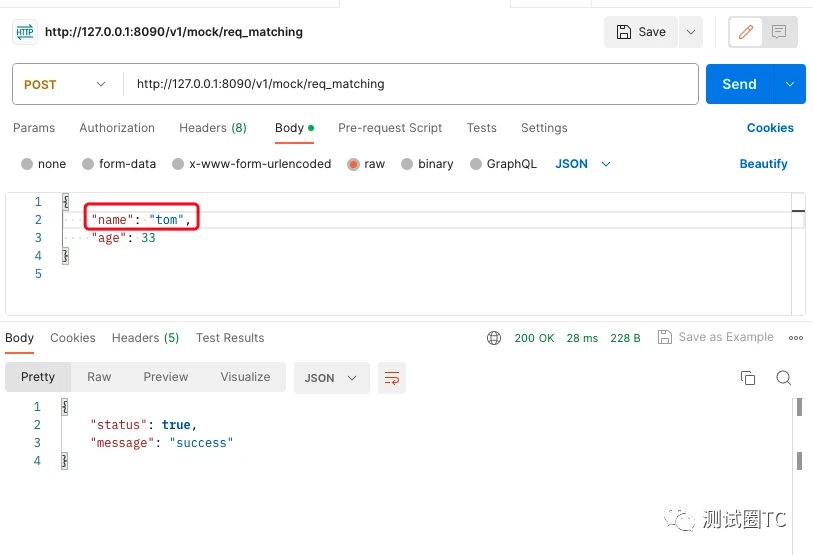Open the response JSON format dropdown
The width and height of the screenshot is (813, 555).
pos(332,378)
